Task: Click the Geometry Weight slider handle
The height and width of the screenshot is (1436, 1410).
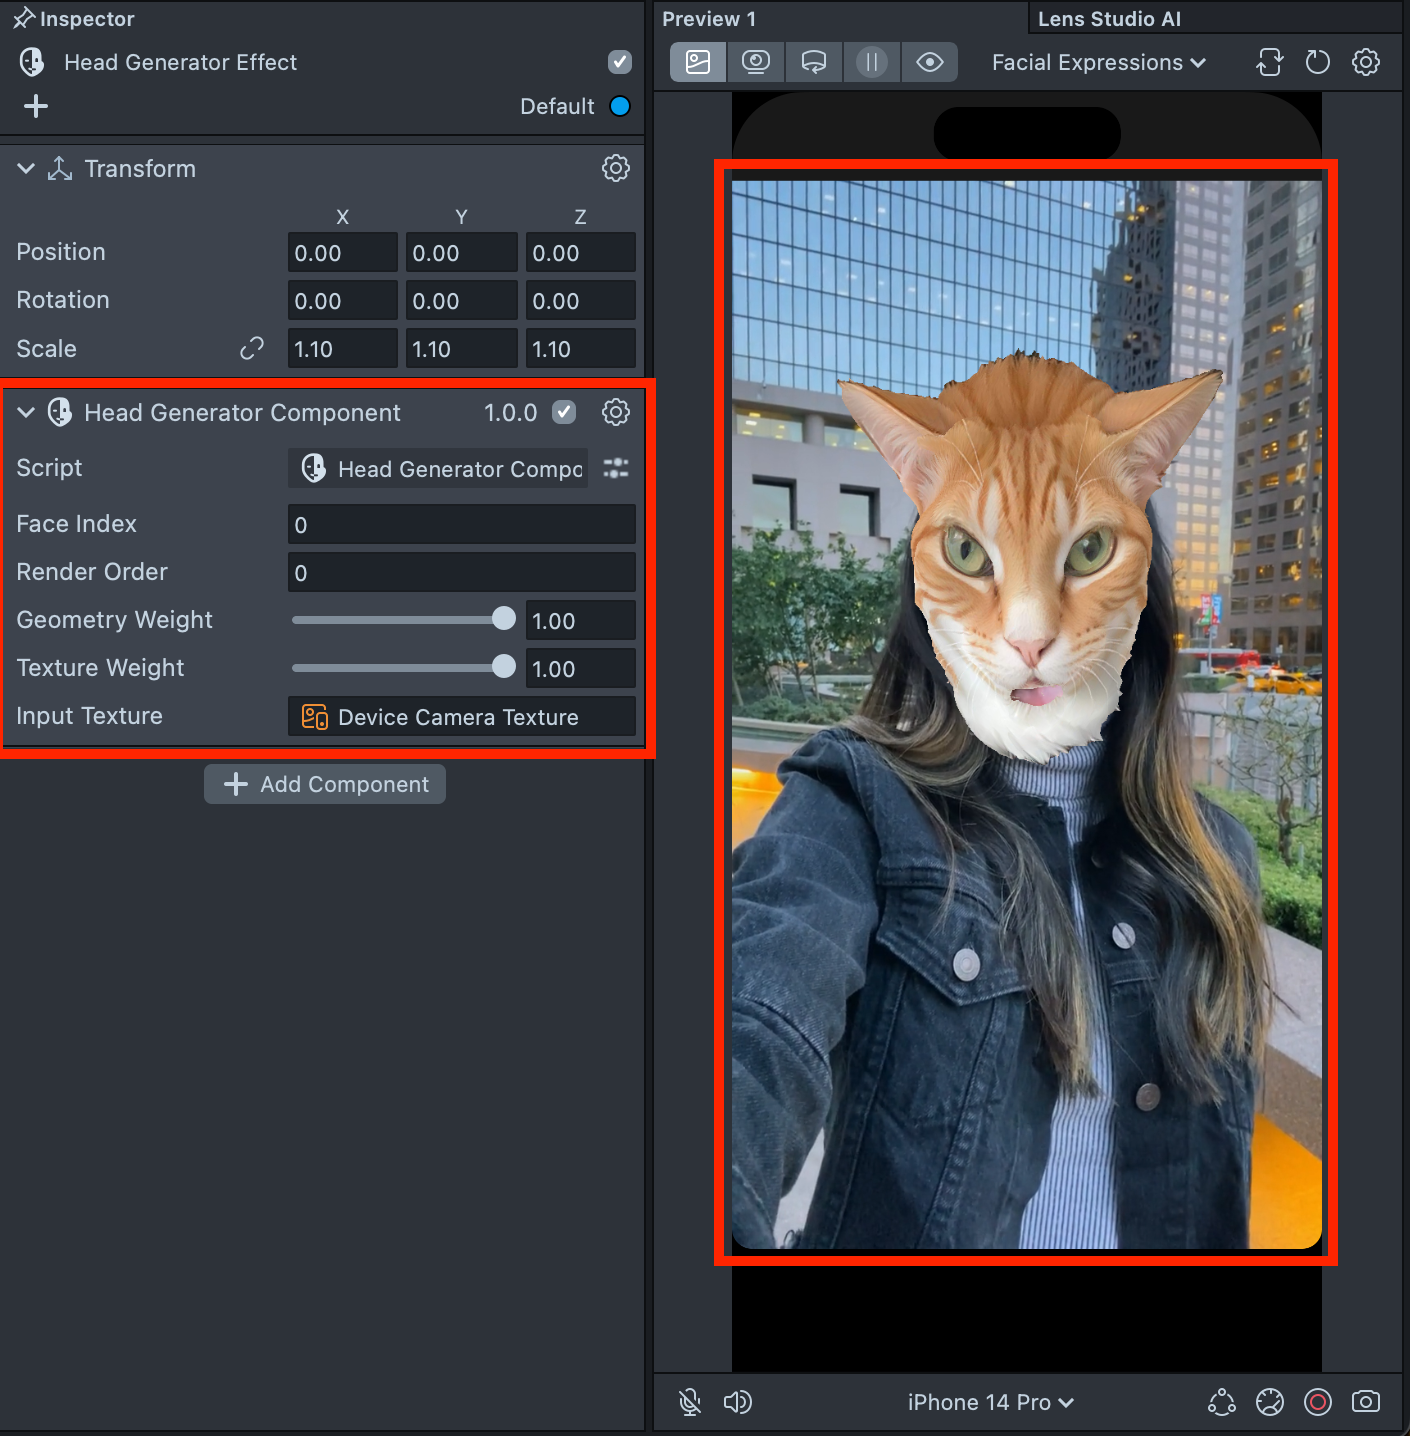Action: [504, 619]
